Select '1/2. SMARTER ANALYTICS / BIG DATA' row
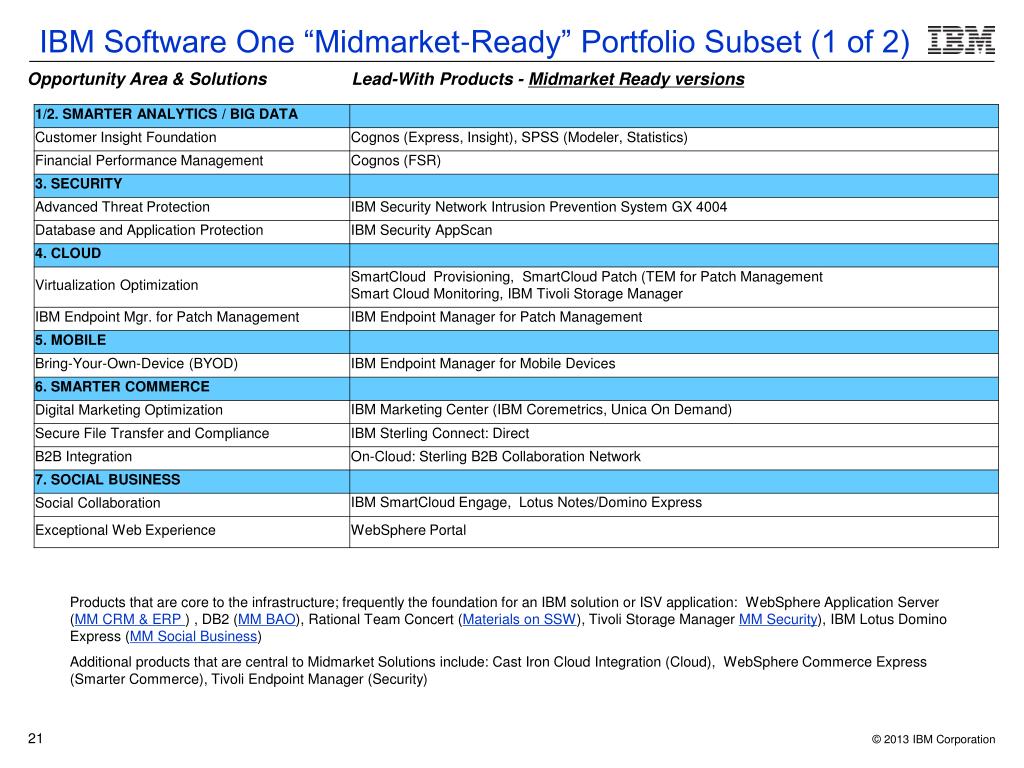Image resolution: width=1024 pixels, height=768 pixels. tap(516, 116)
